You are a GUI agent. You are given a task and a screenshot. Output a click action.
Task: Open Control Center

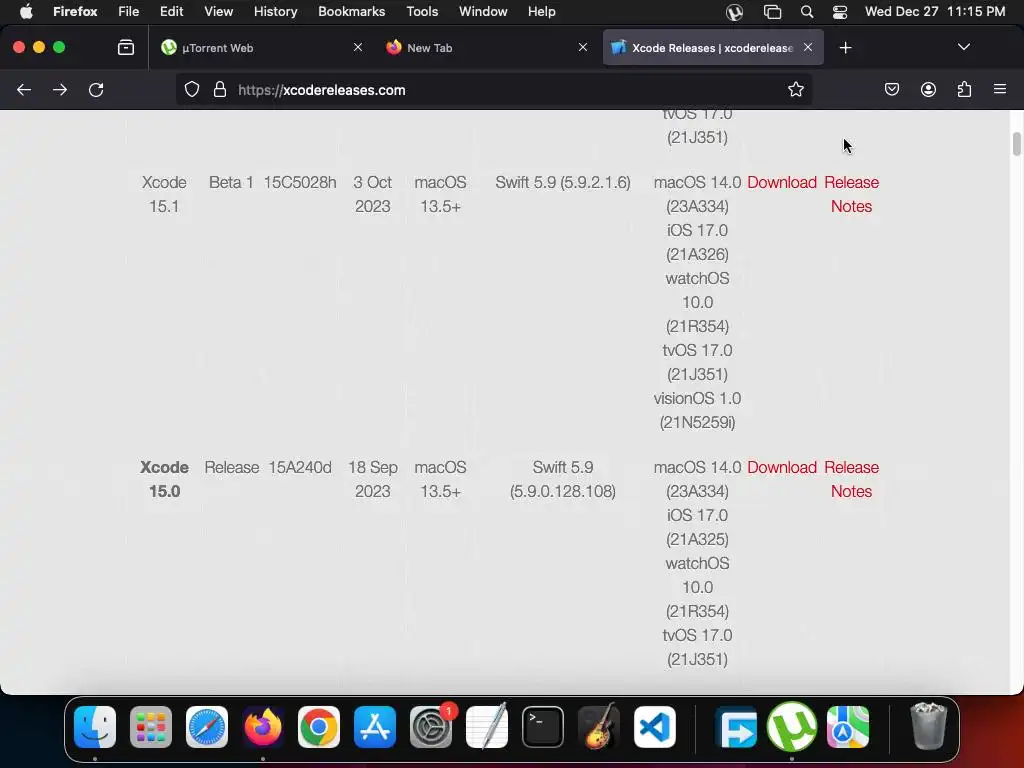[x=840, y=12]
